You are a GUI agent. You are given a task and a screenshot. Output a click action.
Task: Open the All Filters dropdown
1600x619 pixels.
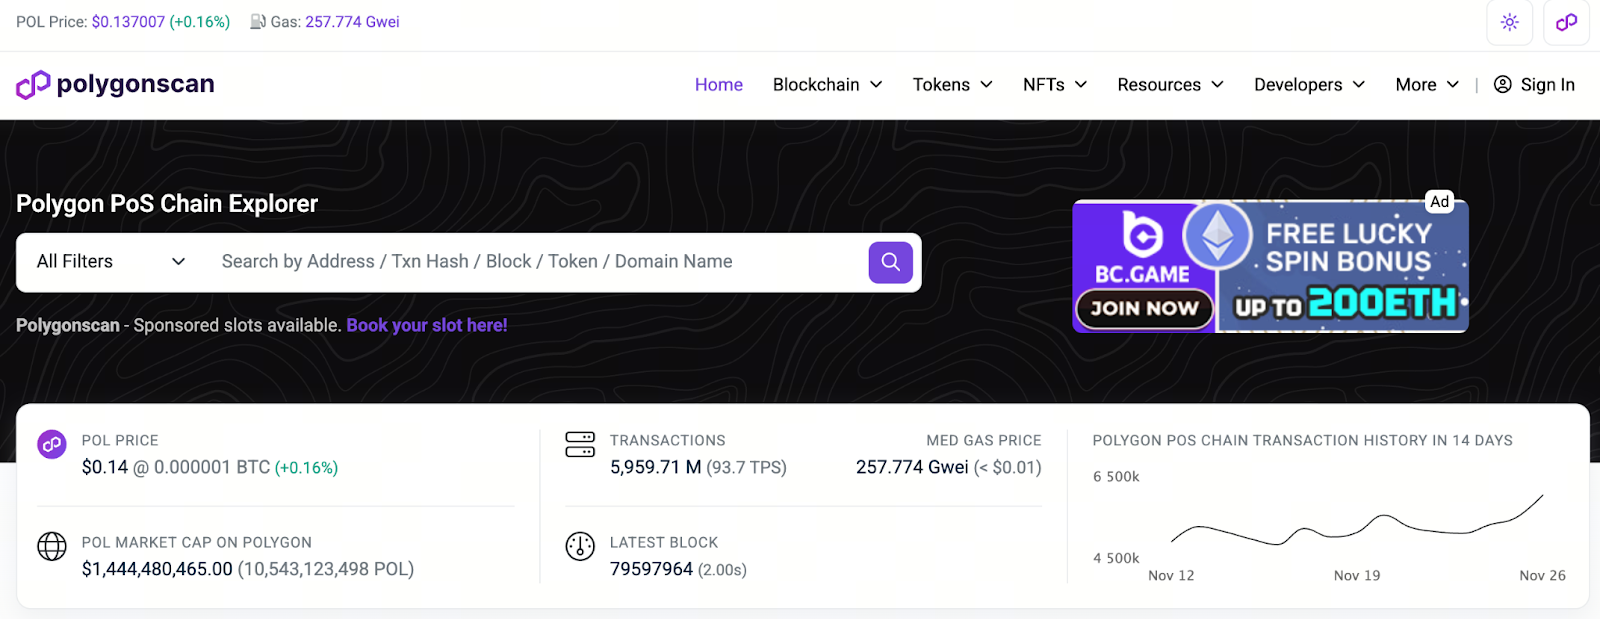coord(111,262)
